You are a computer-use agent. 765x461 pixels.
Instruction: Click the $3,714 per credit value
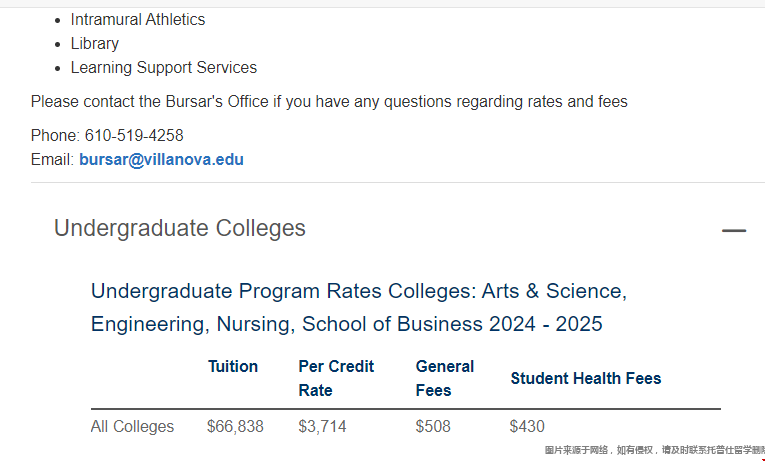(322, 426)
